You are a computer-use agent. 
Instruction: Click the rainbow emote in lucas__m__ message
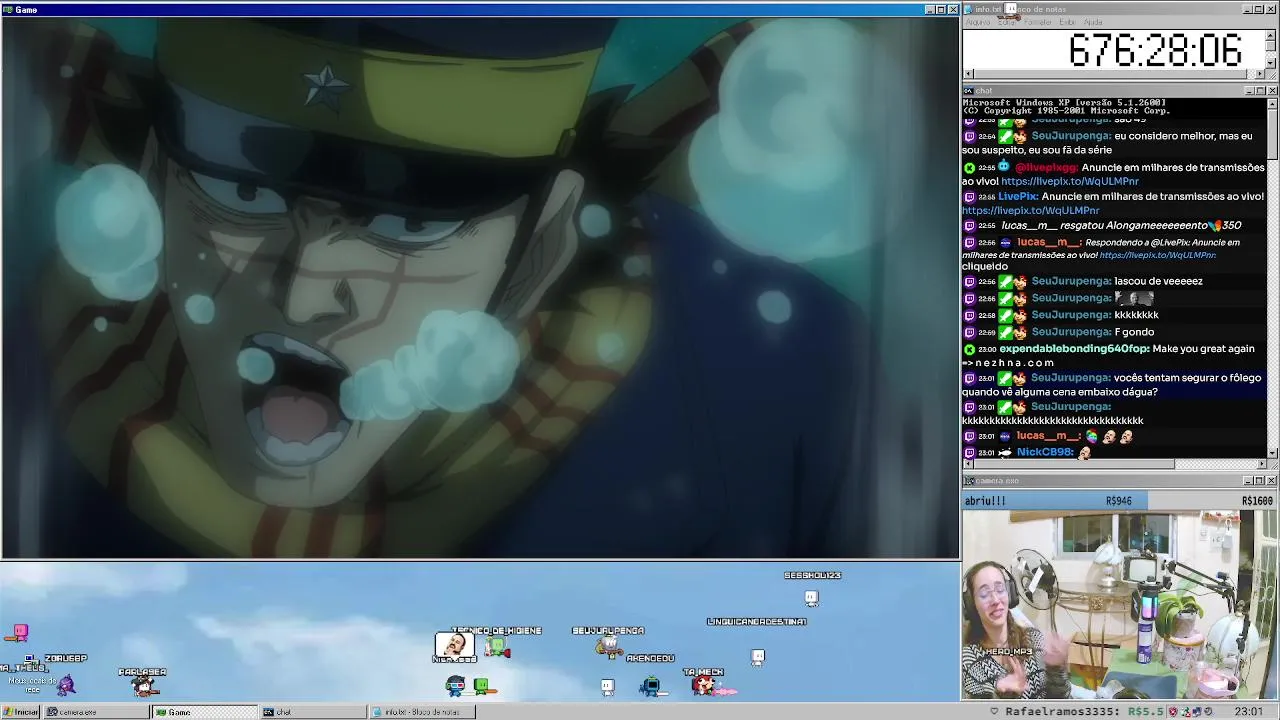click(x=1092, y=436)
